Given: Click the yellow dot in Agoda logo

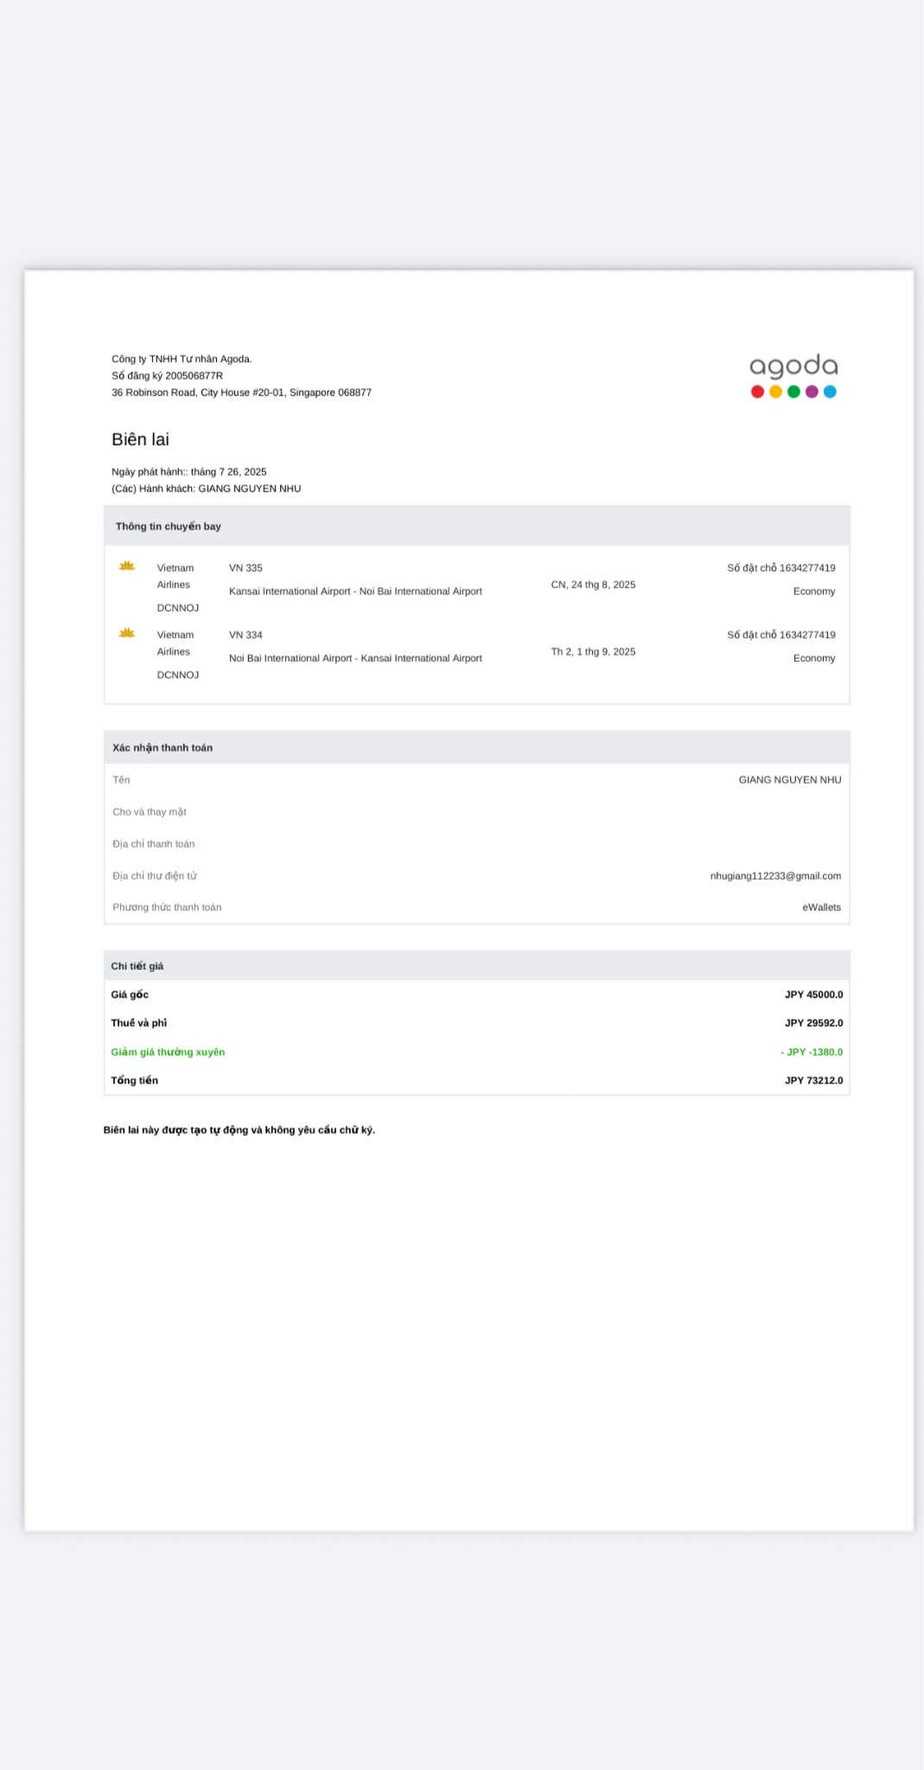Looking at the screenshot, I should click(775, 392).
